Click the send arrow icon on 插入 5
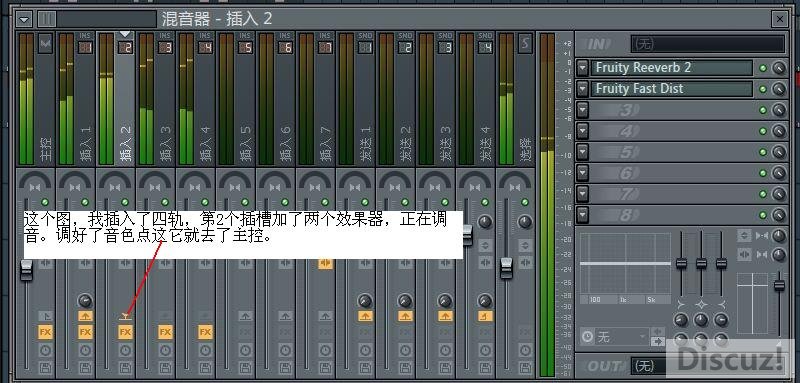 coord(245,316)
